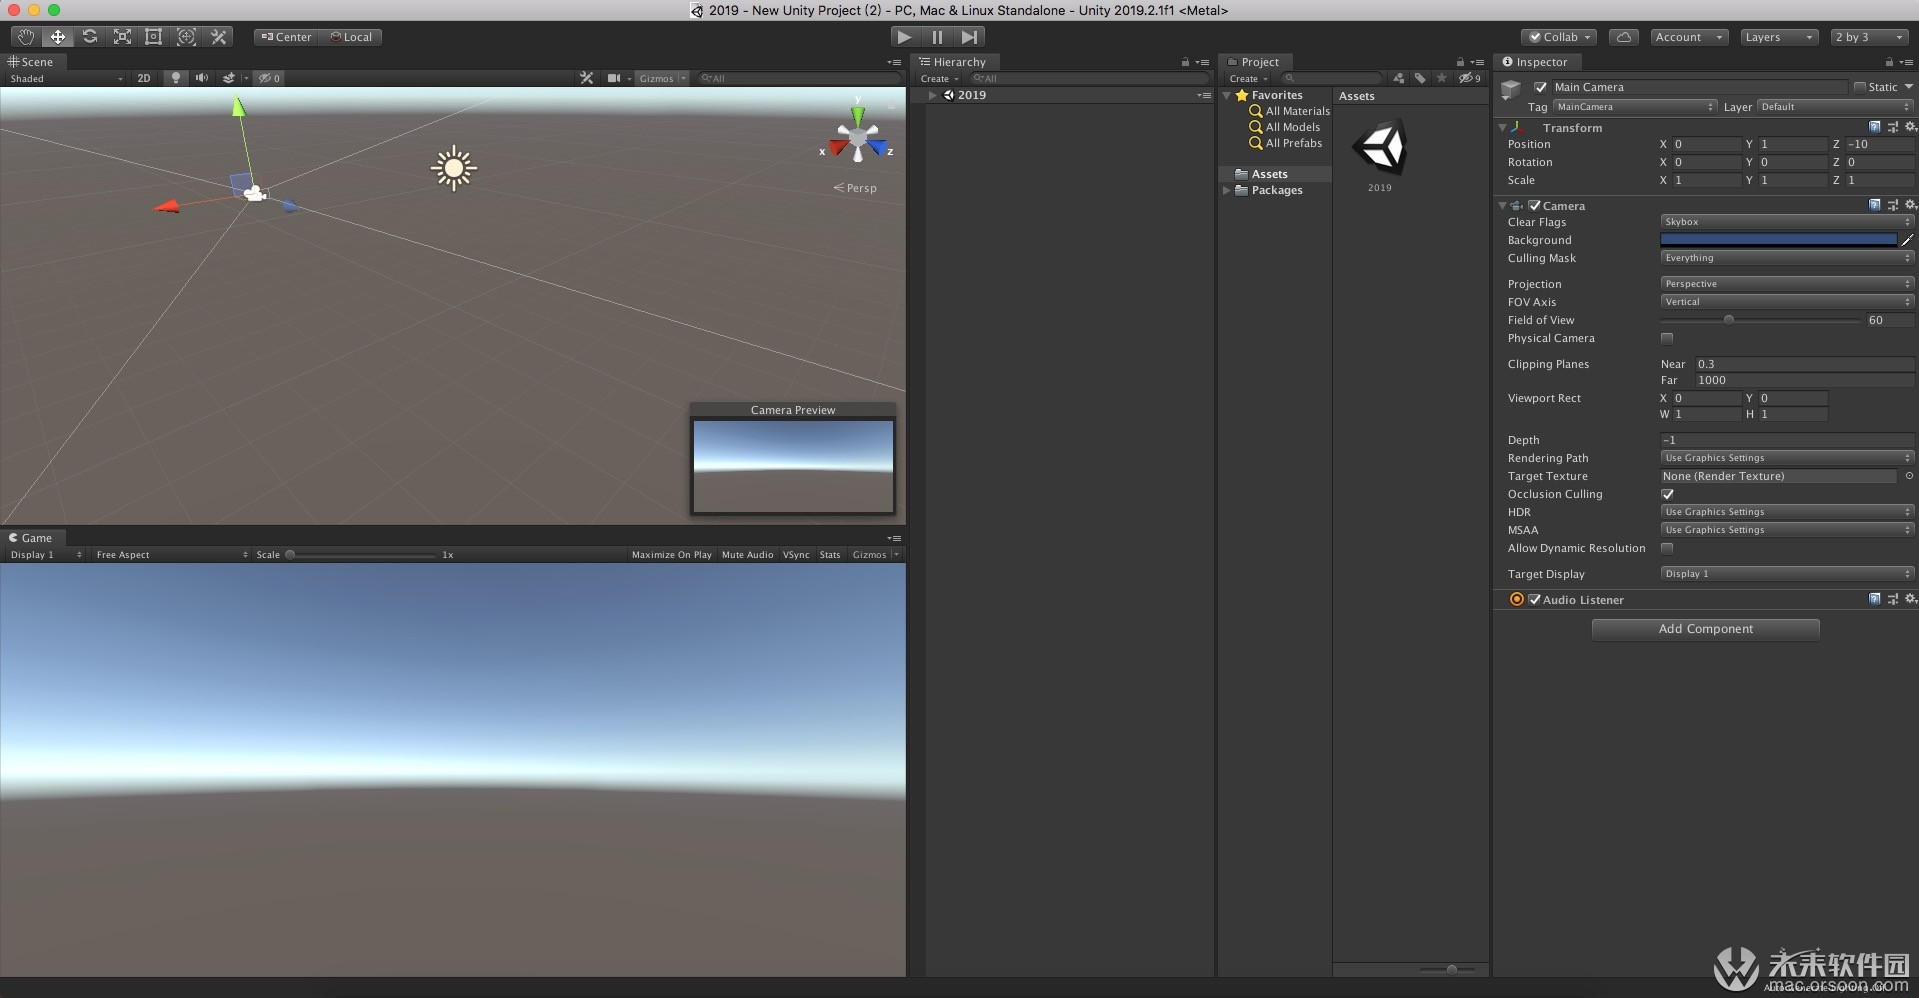
Task: Select the Rotate tool
Action: click(x=90, y=37)
